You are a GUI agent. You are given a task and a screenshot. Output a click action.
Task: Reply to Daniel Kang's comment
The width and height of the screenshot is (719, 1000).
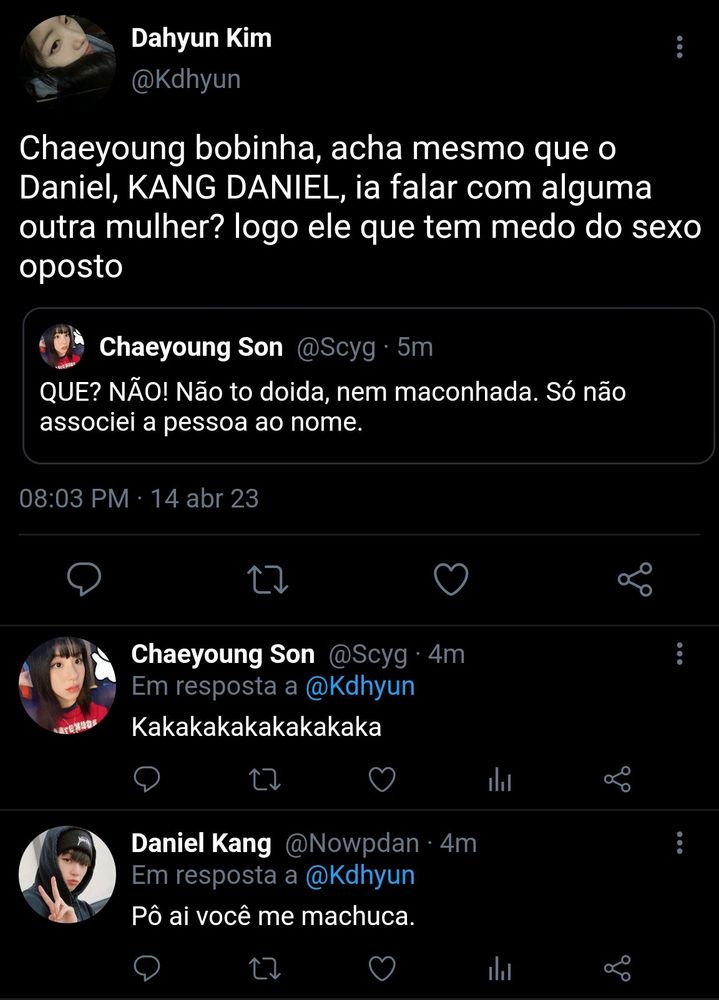click(147, 967)
